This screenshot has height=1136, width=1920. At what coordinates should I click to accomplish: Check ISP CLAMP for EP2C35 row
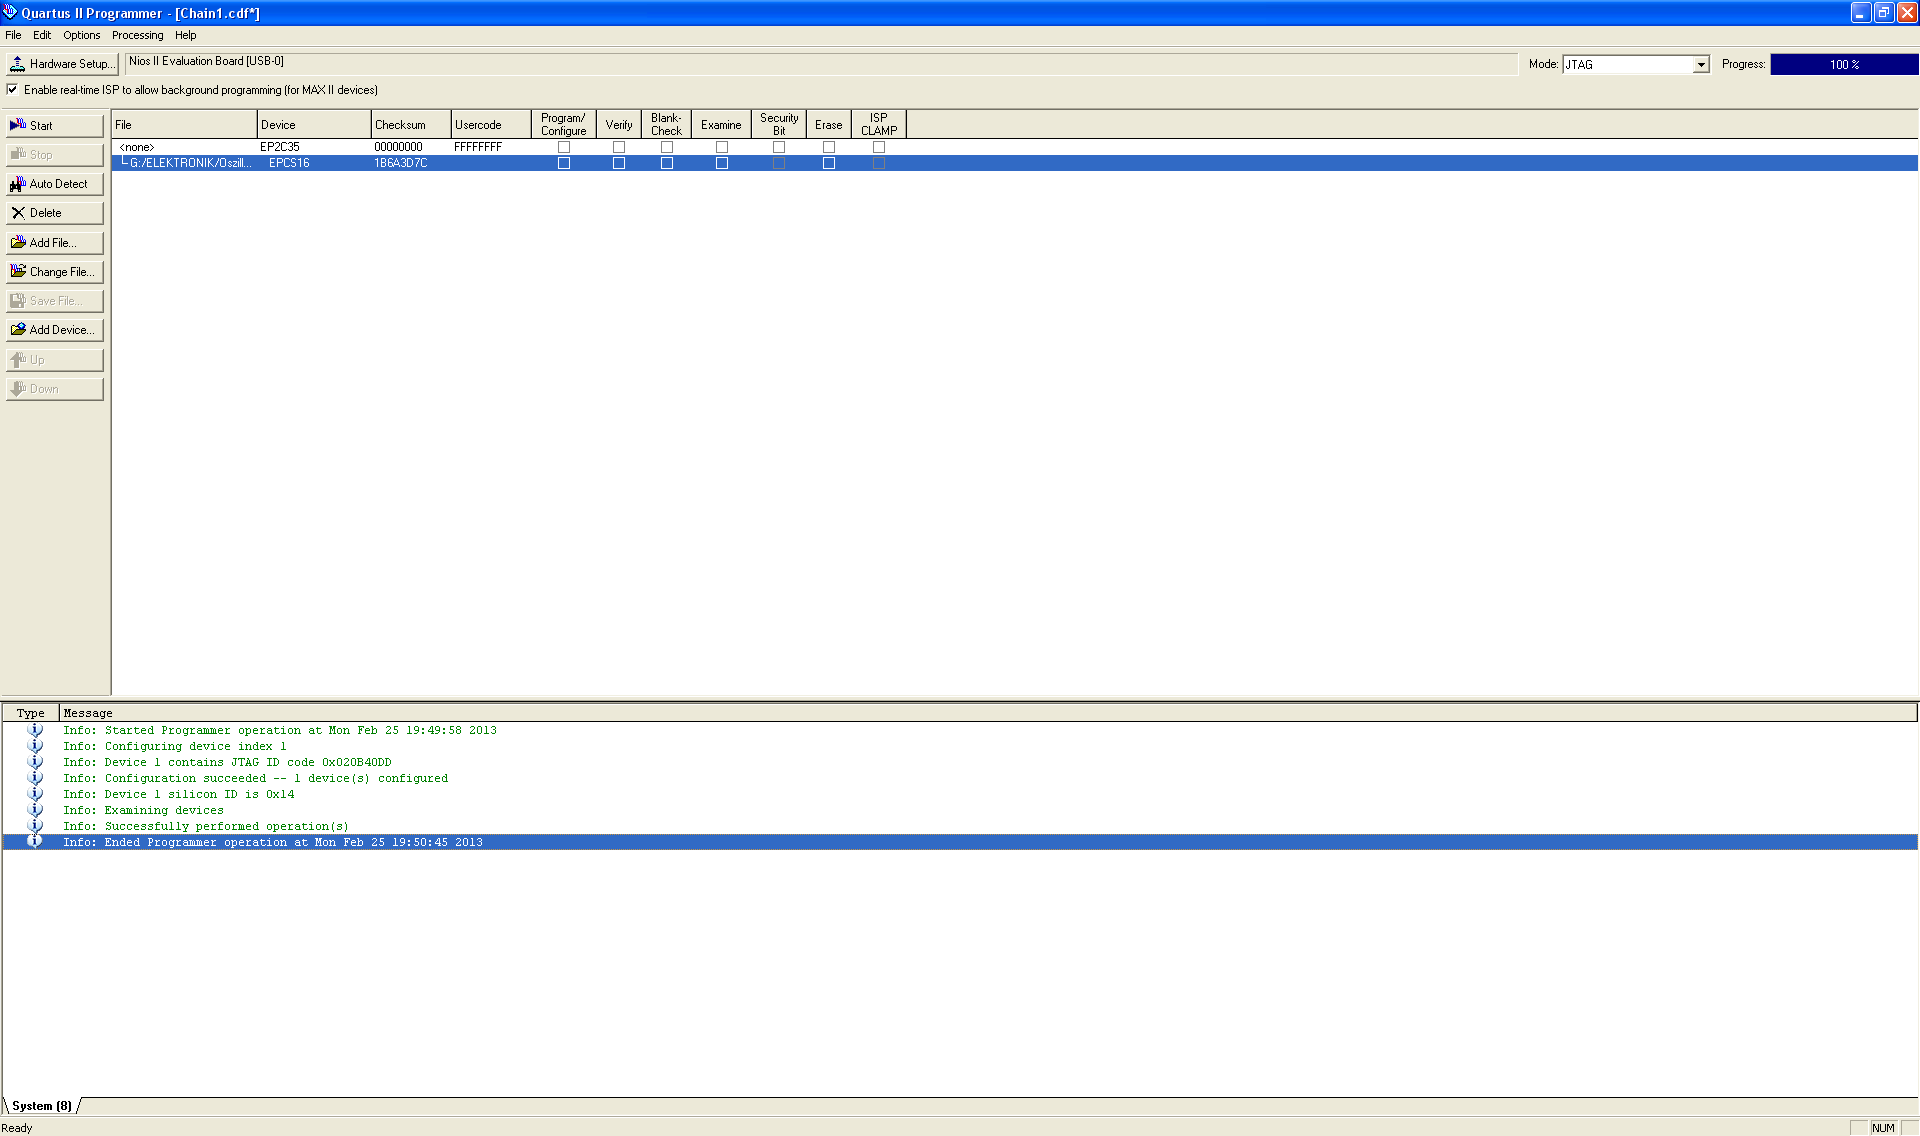point(879,147)
